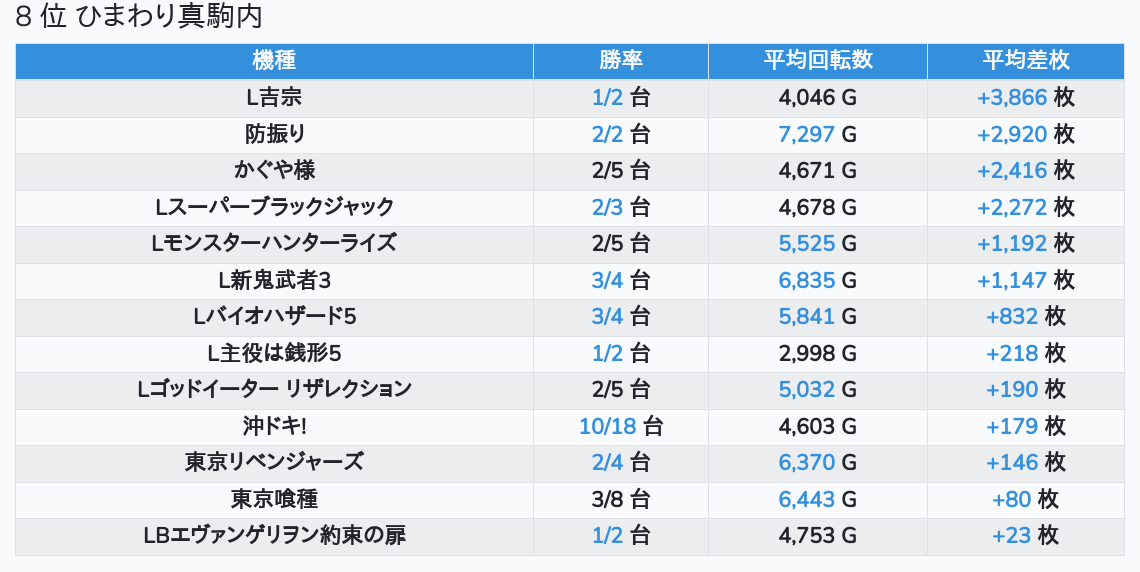
Task: Select the 防振り machine name cell
Action: [274, 134]
